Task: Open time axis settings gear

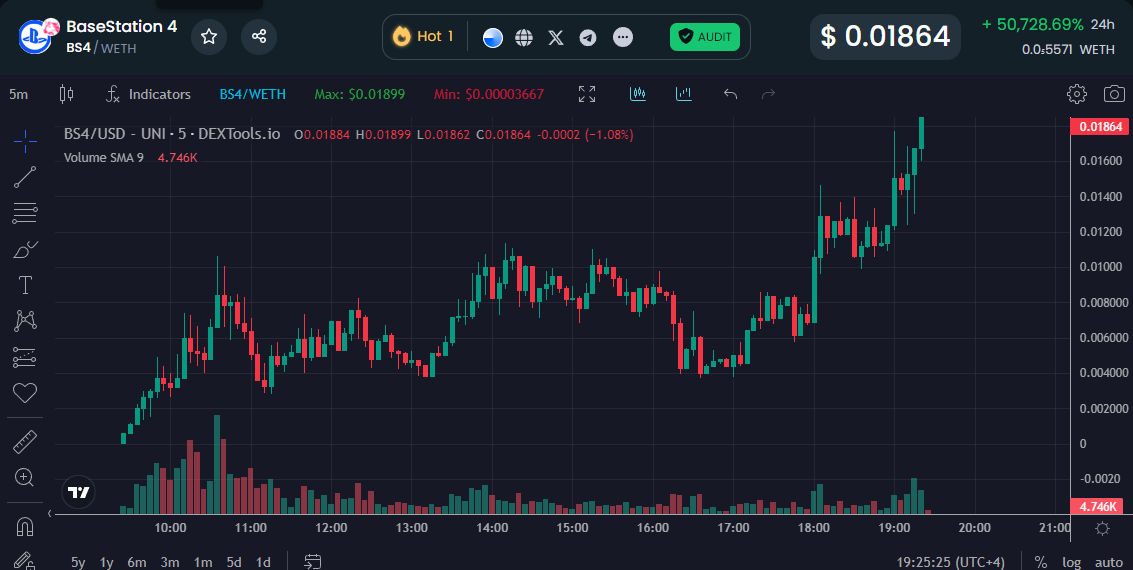Action: coord(1103,528)
